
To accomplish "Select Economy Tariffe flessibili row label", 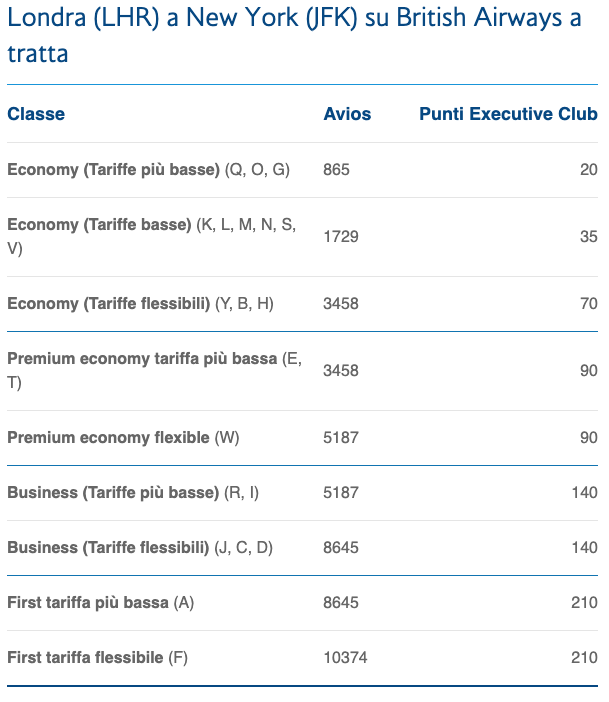I will coord(140,304).
